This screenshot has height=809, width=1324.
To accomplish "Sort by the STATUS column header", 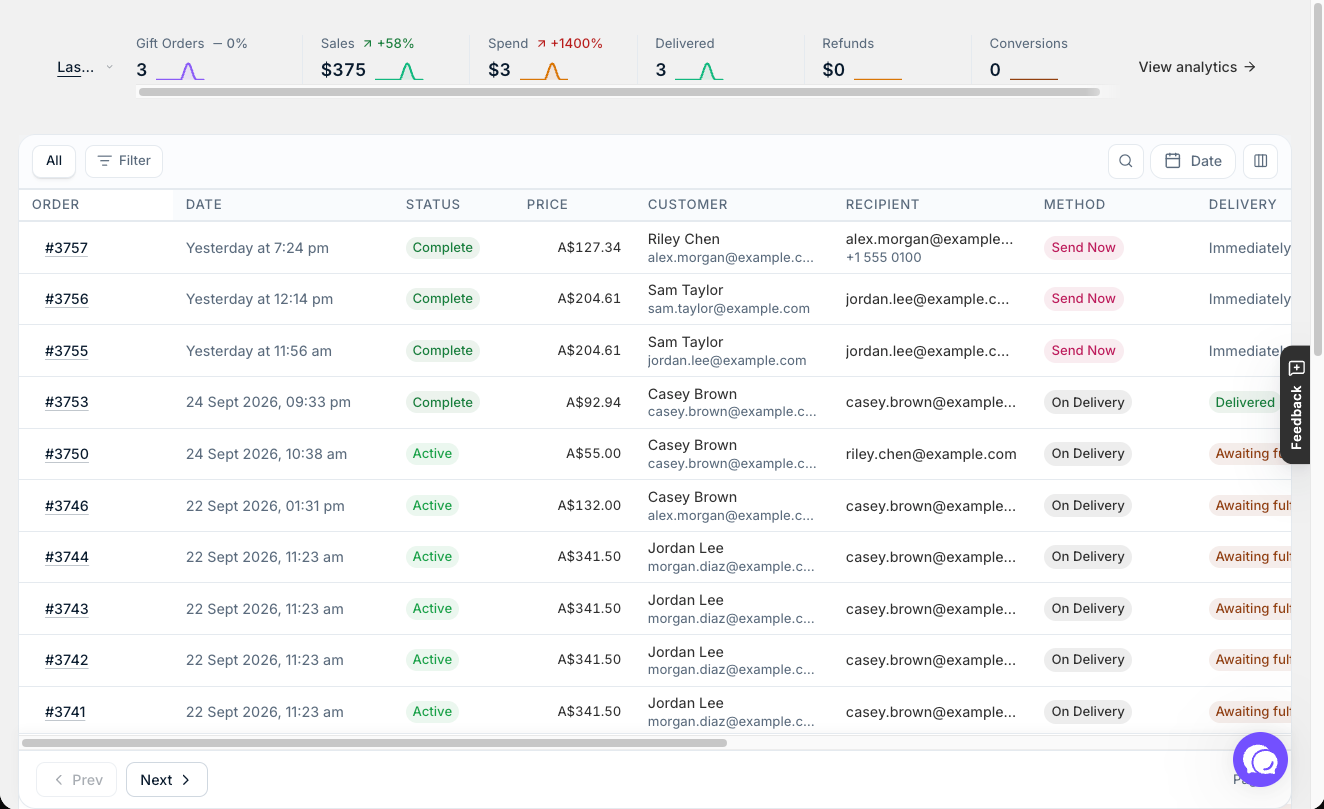I will point(433,204).
